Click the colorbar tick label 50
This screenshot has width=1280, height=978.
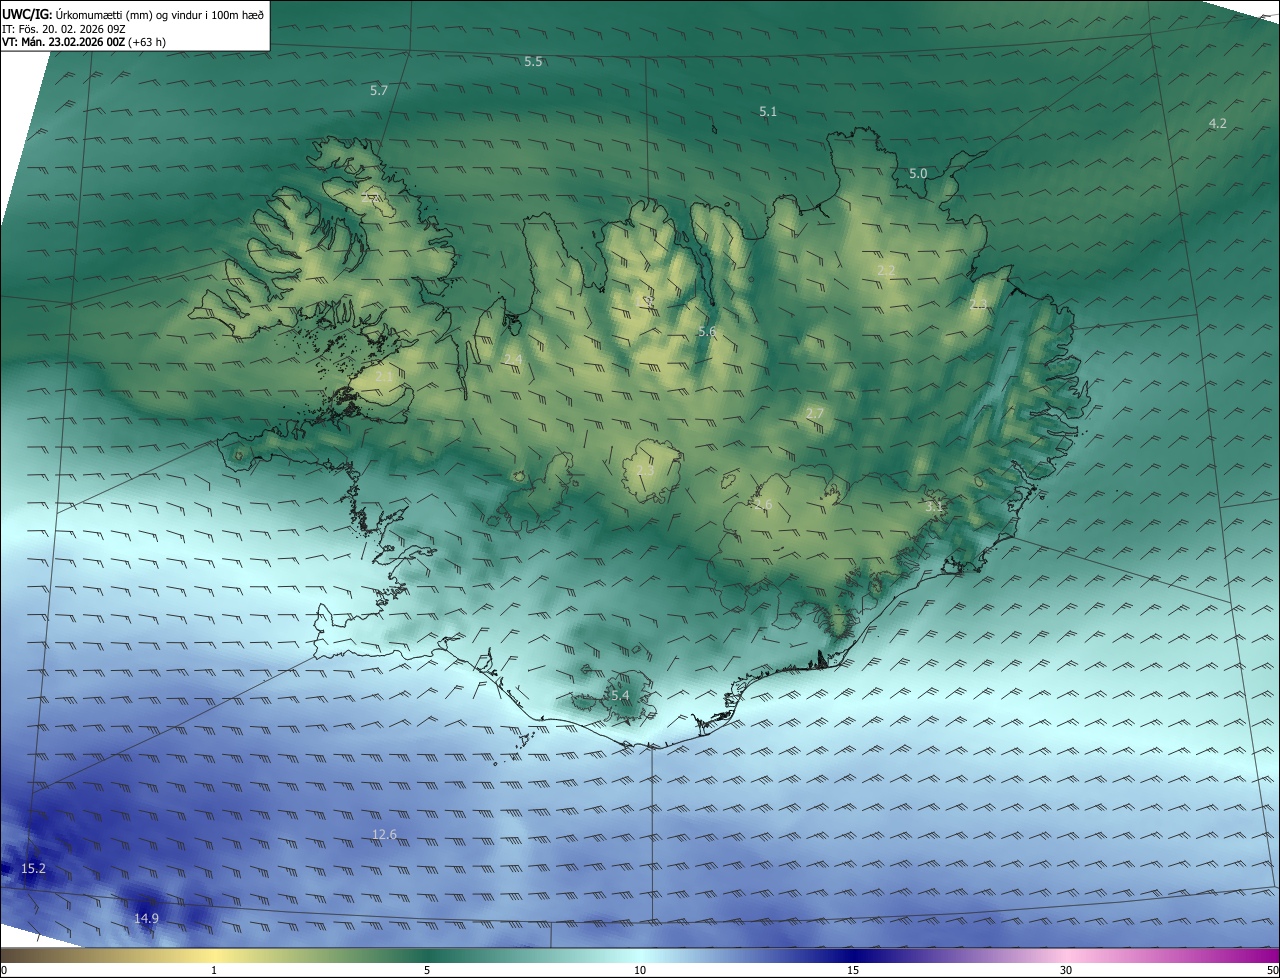pyautogui.click(x=1272, y=970)
